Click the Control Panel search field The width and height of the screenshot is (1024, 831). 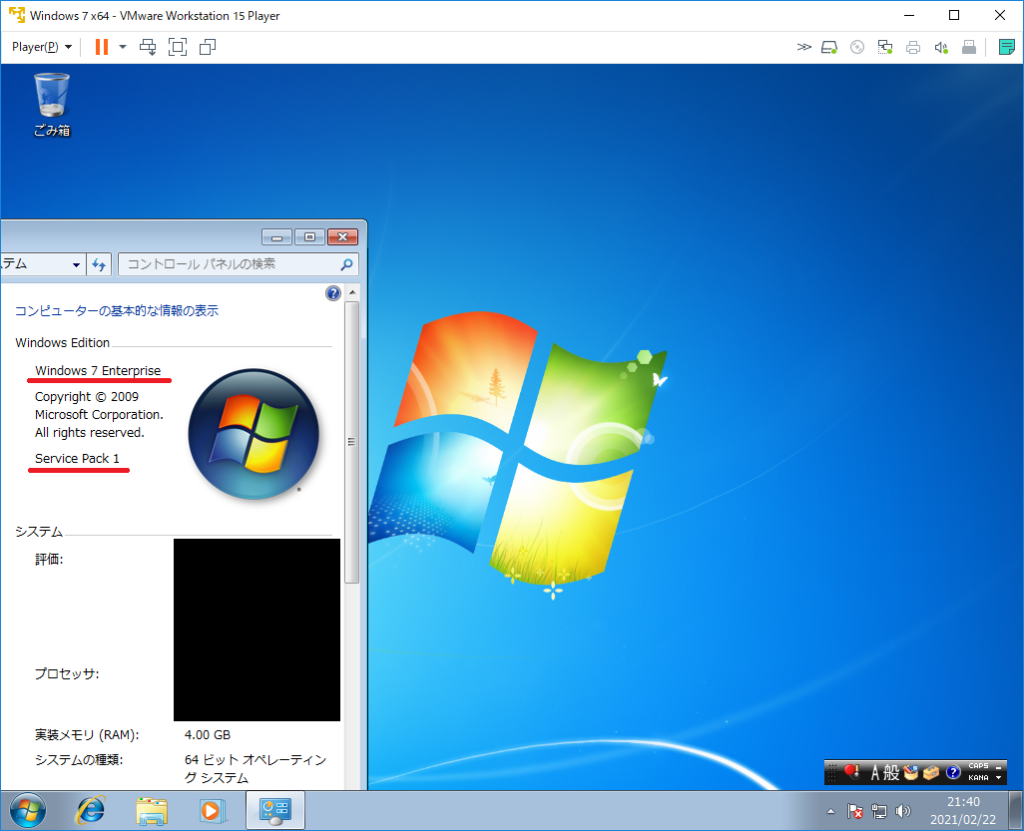click(230, 265)
